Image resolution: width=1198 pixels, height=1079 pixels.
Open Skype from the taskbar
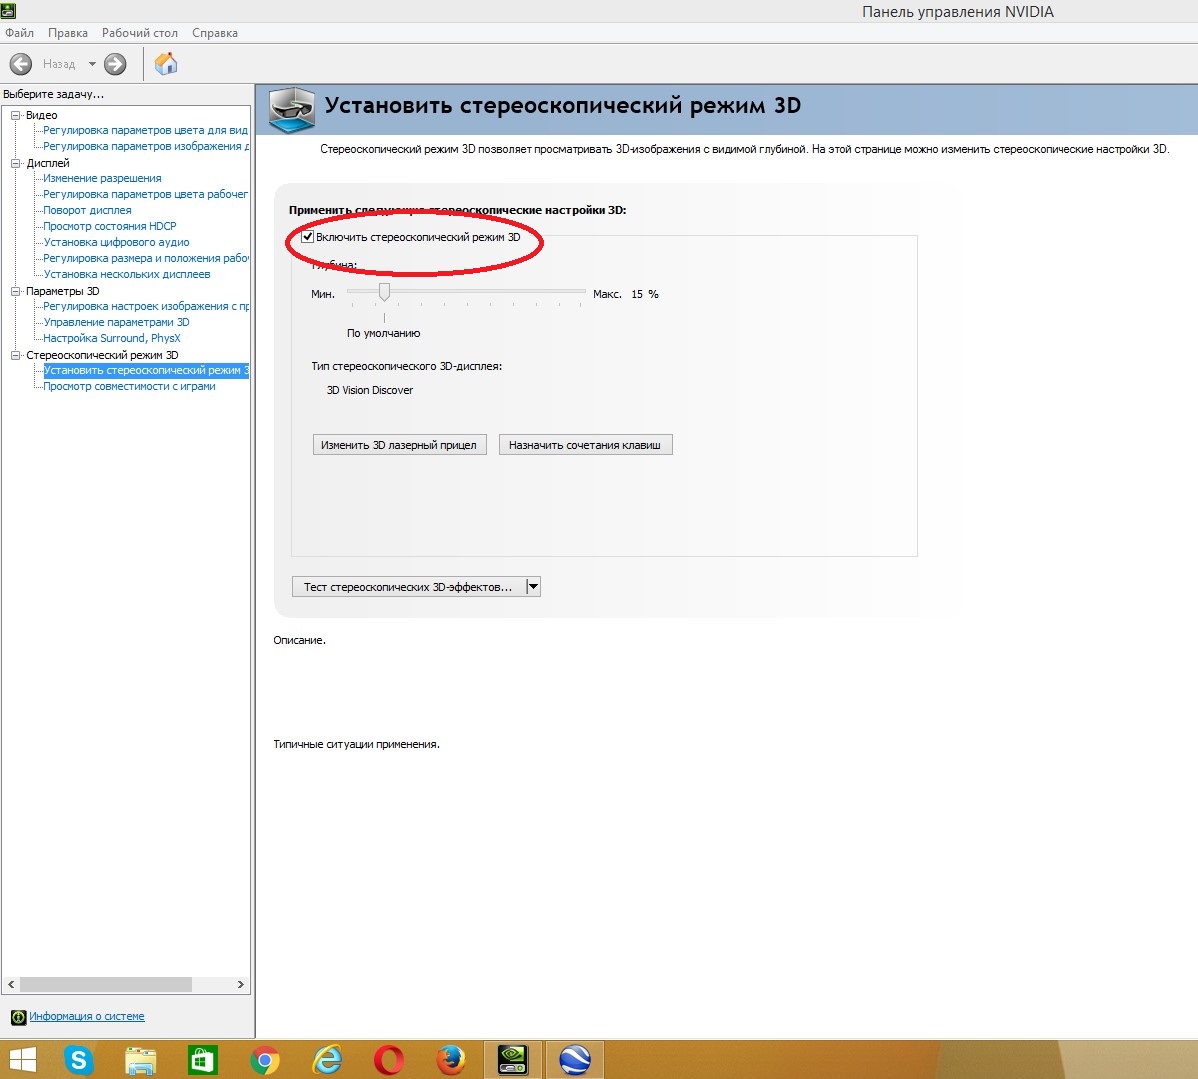(78, 1059)
